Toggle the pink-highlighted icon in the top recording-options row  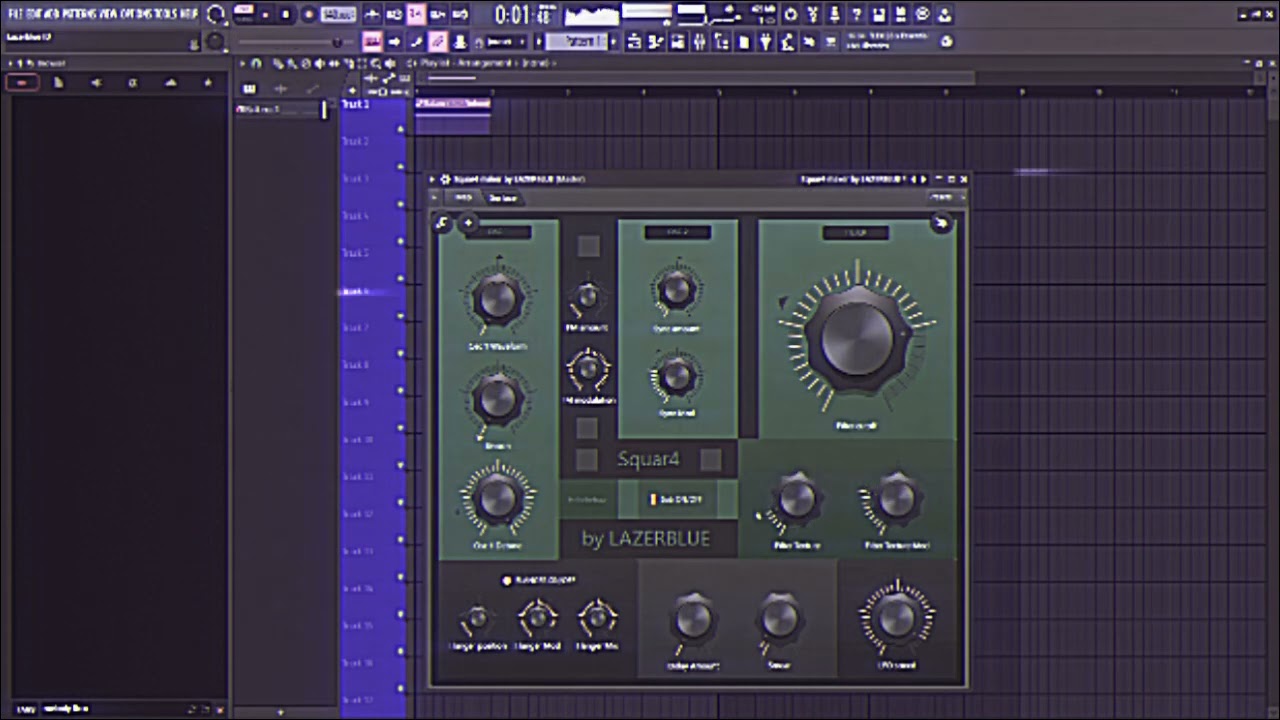(x=415, y=15)
